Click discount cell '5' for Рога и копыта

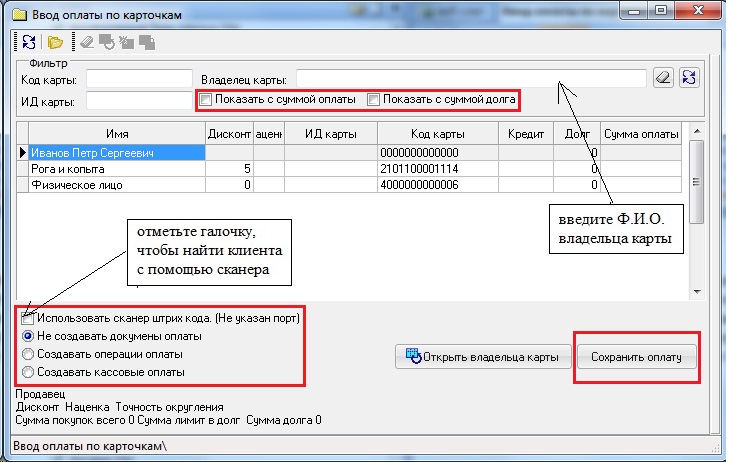coord(229,169)
